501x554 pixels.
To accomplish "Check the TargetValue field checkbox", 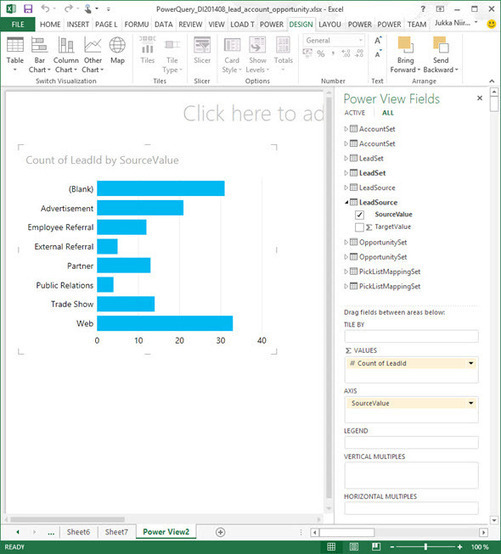I will (x=359, y=227).
